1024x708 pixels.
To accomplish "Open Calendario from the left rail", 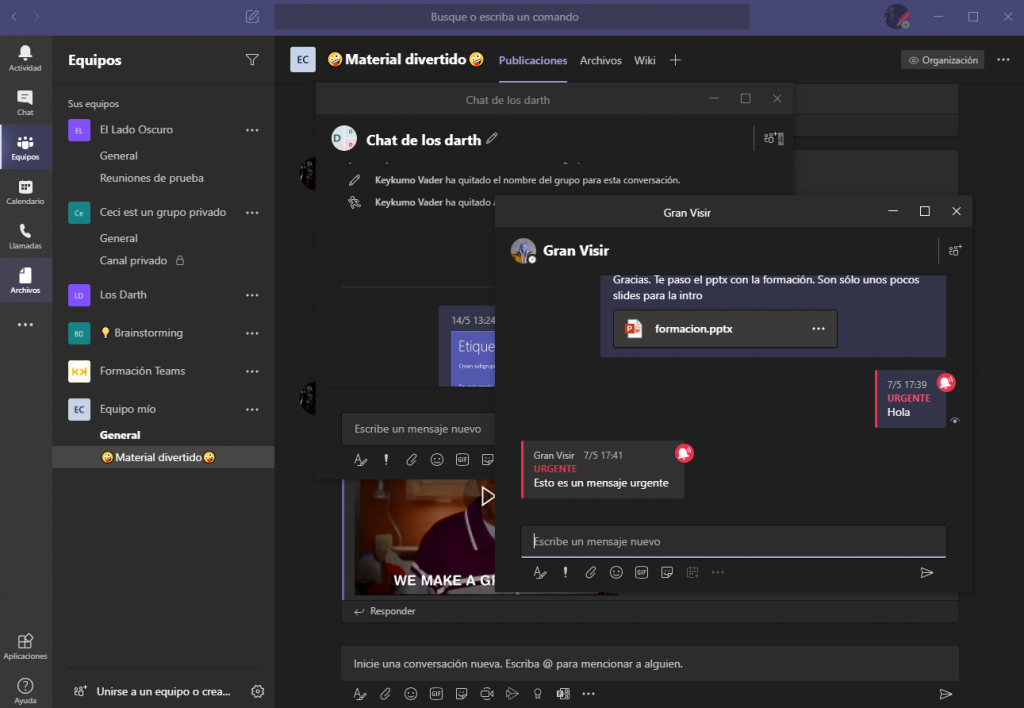I will [25, 190].
